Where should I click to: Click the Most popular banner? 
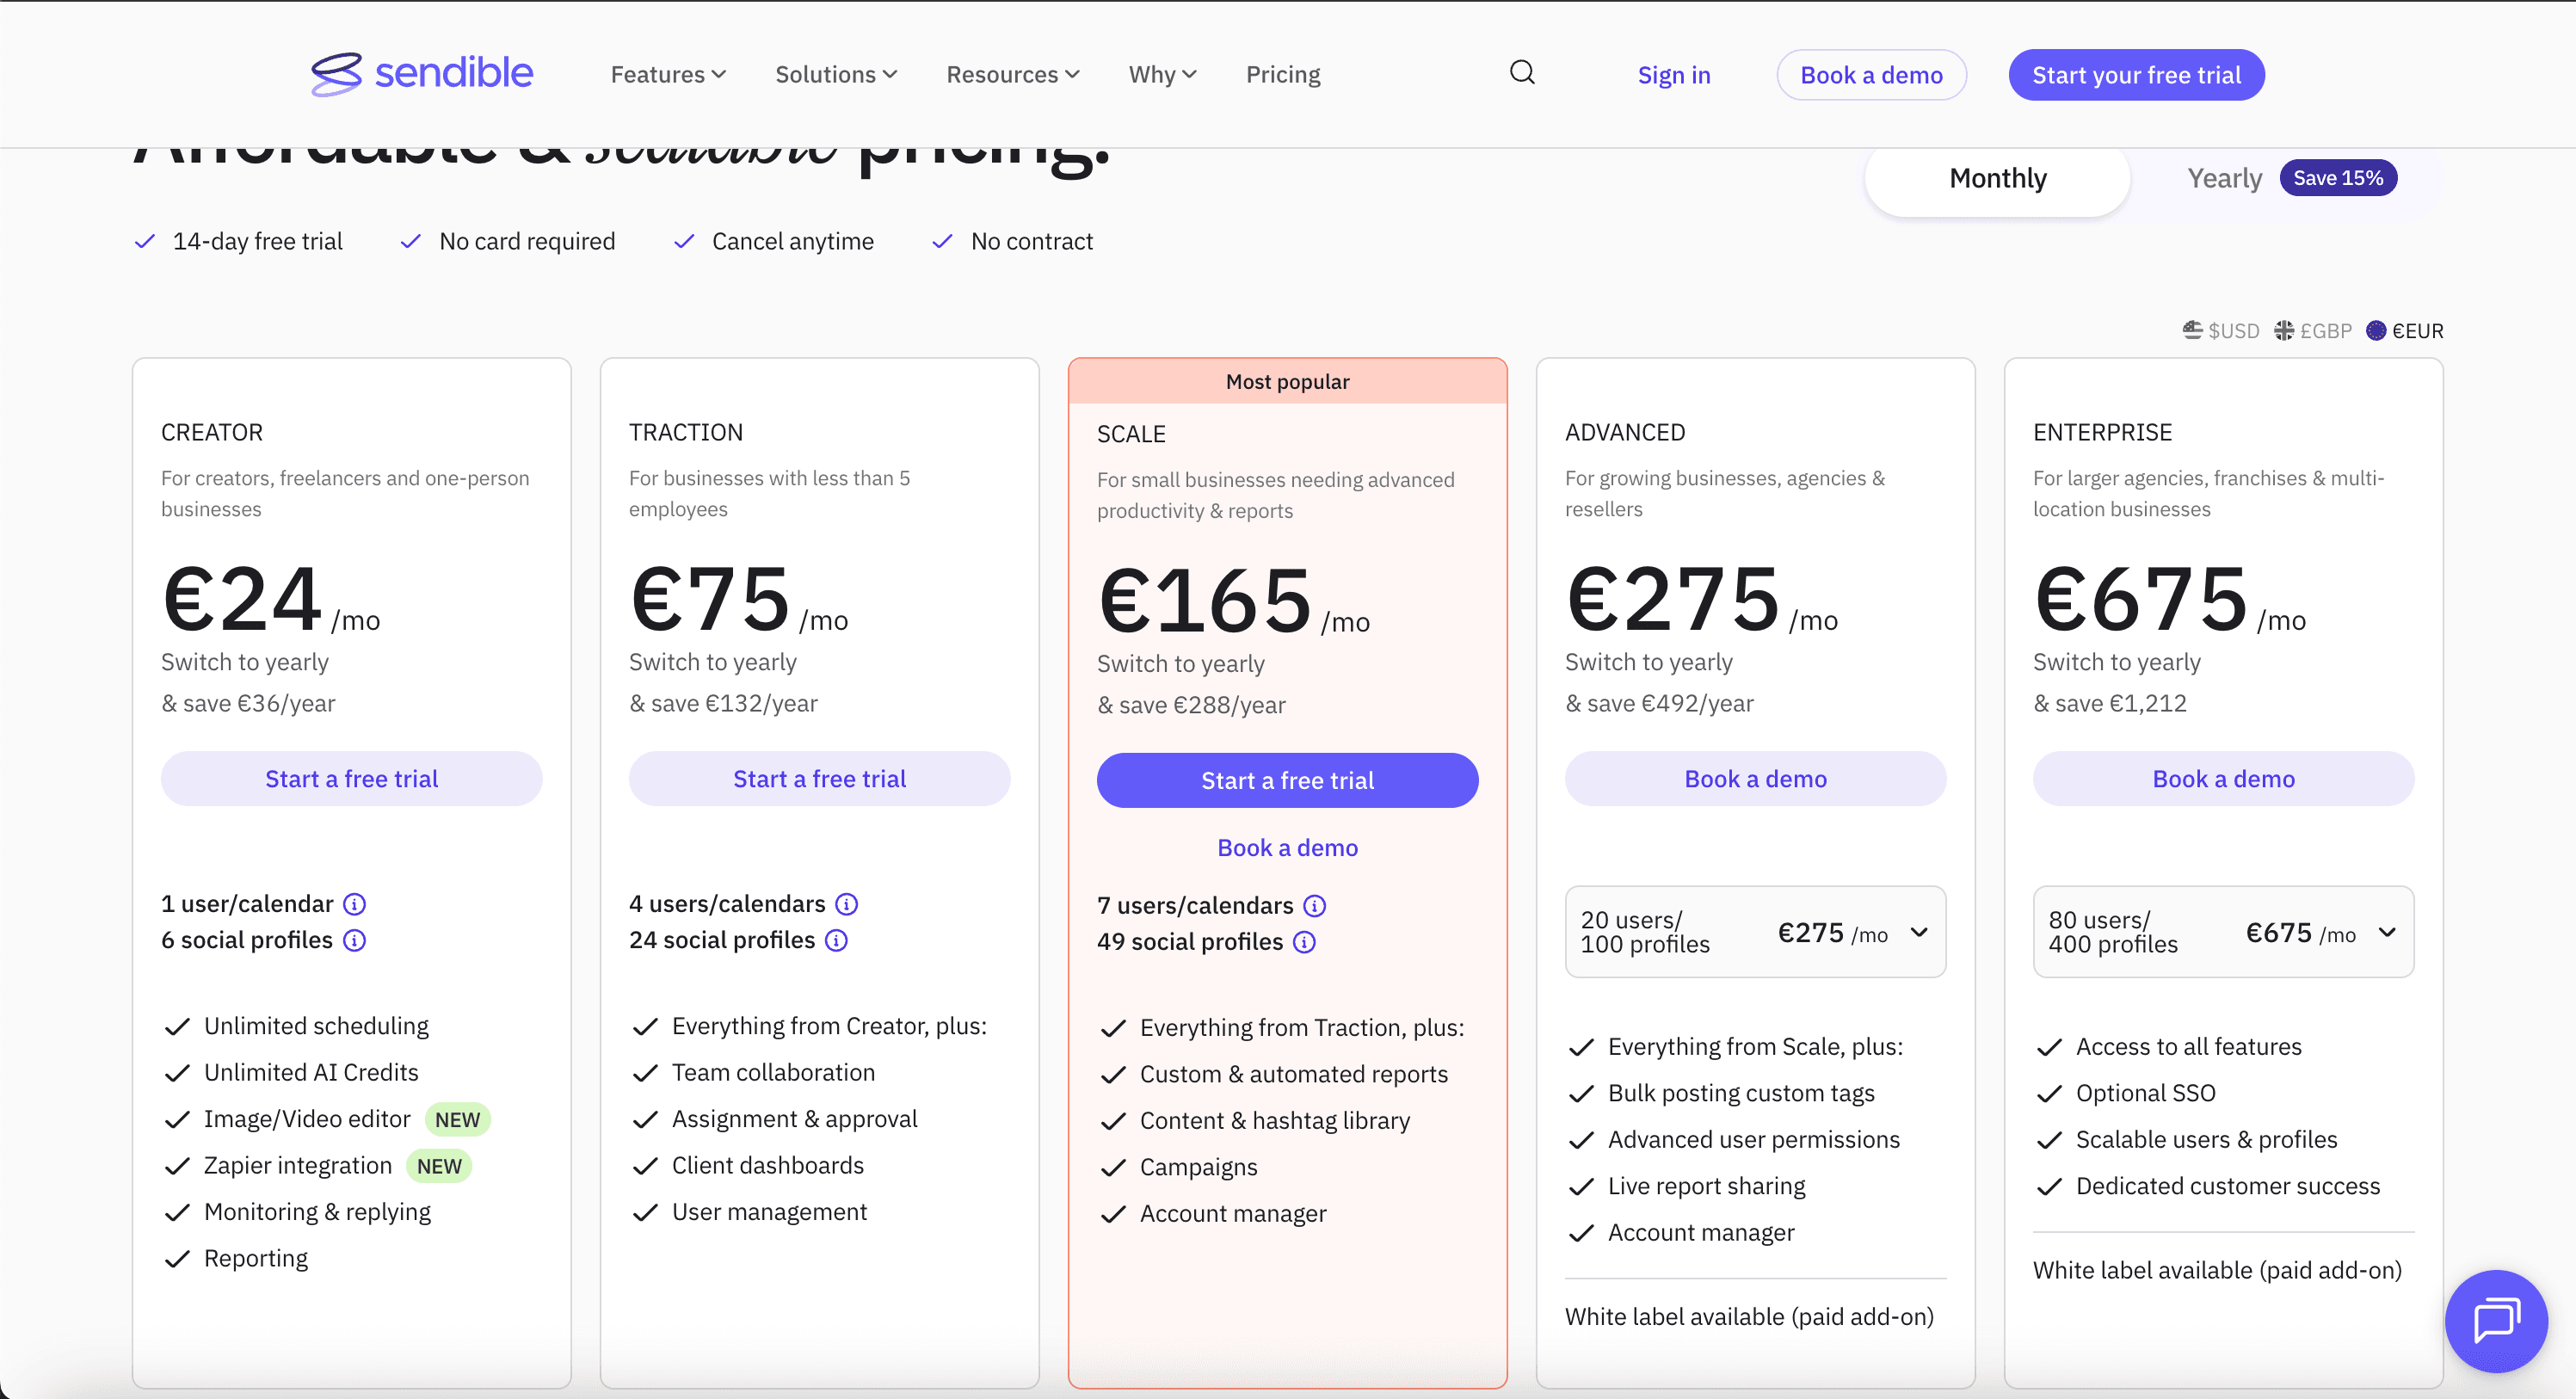click(x=1287, y=381)
